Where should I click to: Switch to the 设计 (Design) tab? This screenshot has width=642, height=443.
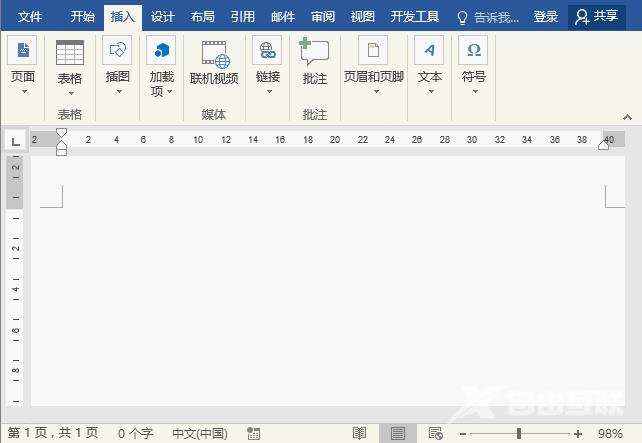[x=162, y=17]
